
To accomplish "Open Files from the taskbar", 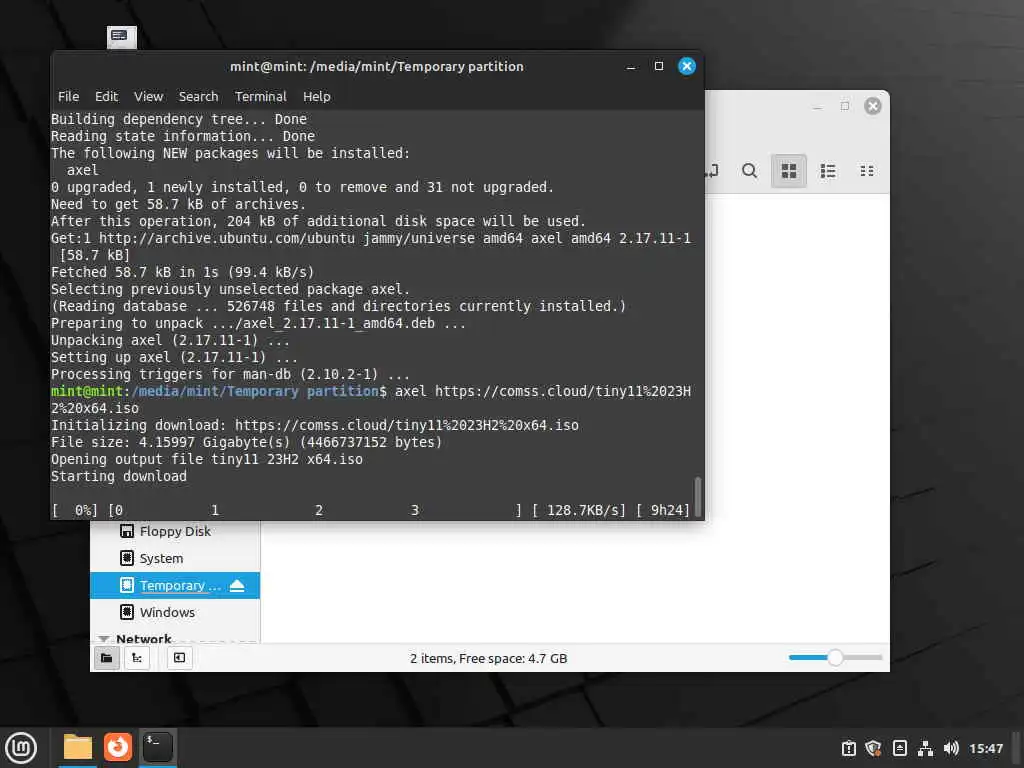I will [78, 748].
